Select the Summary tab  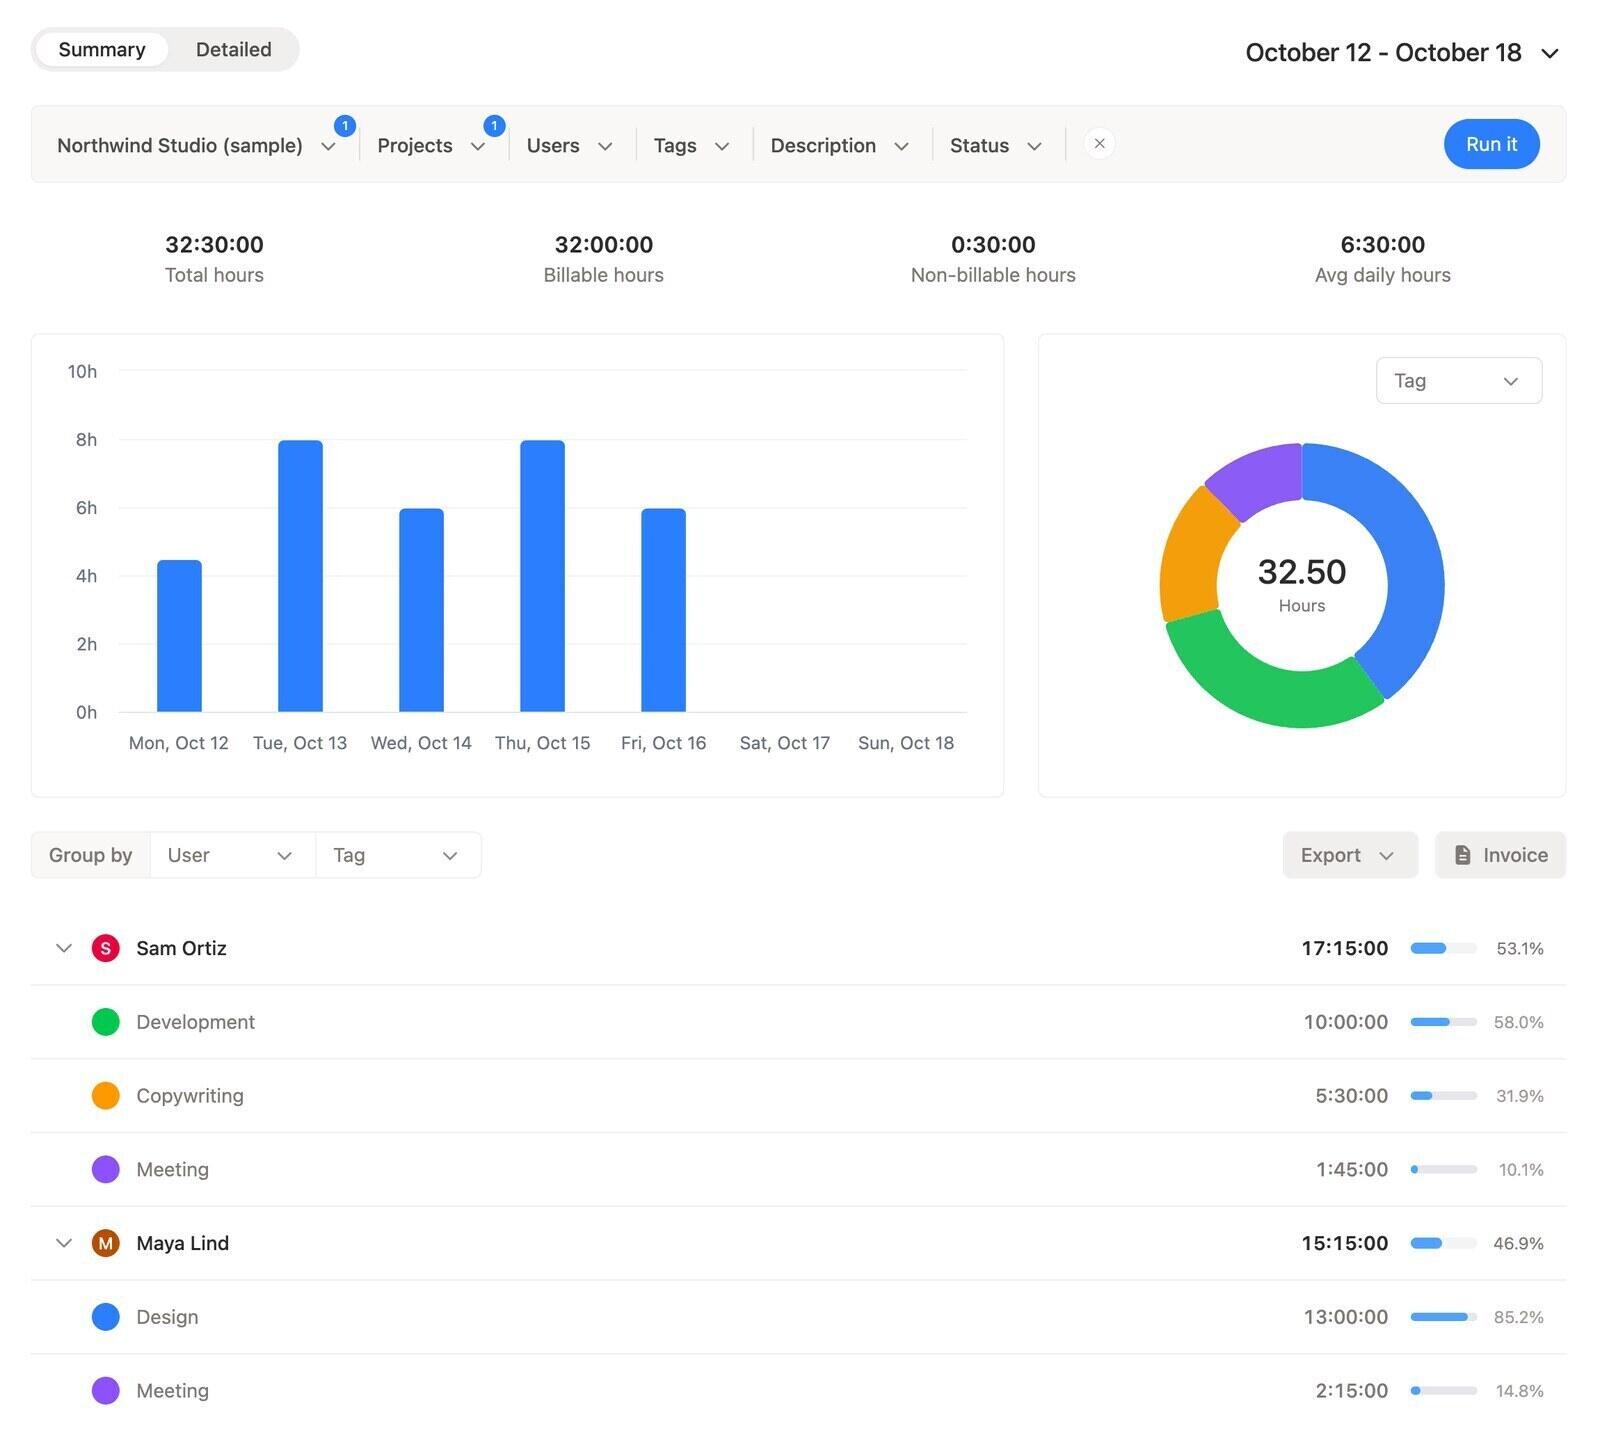pos(101,50)
